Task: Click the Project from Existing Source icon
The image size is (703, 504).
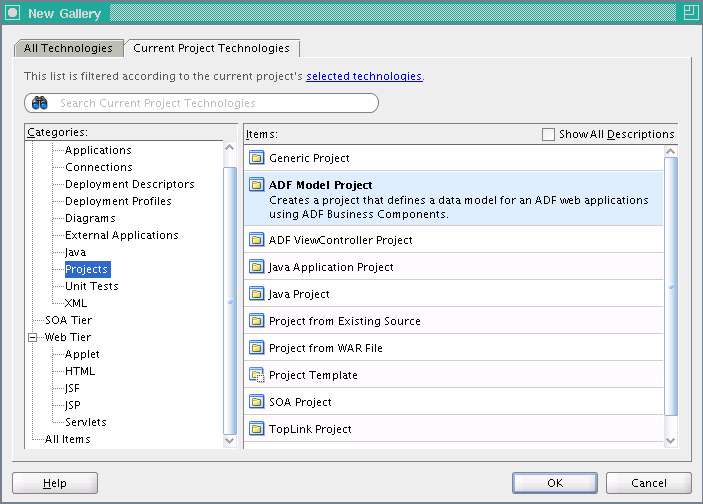Action: (256, 321)
